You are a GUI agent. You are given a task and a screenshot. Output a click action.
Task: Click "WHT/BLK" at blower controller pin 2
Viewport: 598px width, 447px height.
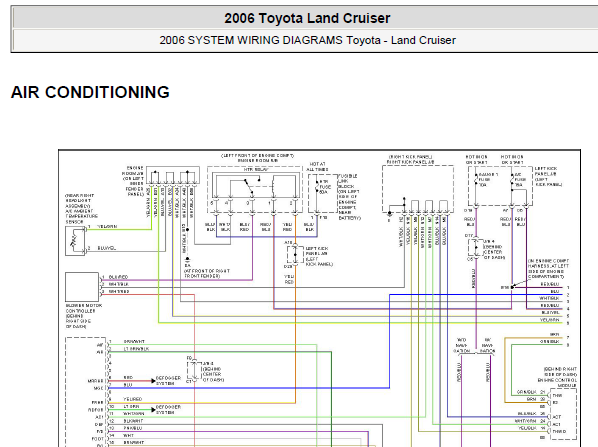pos(119,284)
